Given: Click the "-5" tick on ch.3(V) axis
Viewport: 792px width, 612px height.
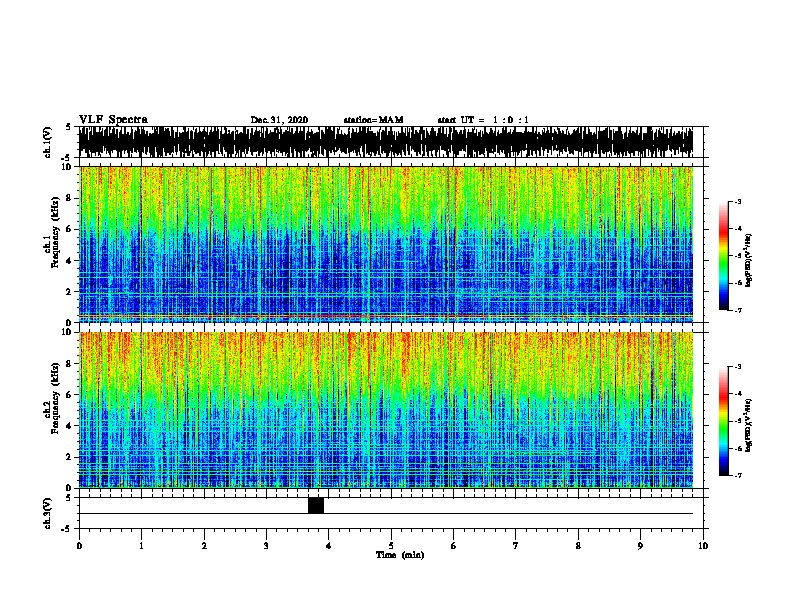Looking at the screenshot, I should (67, 529).
